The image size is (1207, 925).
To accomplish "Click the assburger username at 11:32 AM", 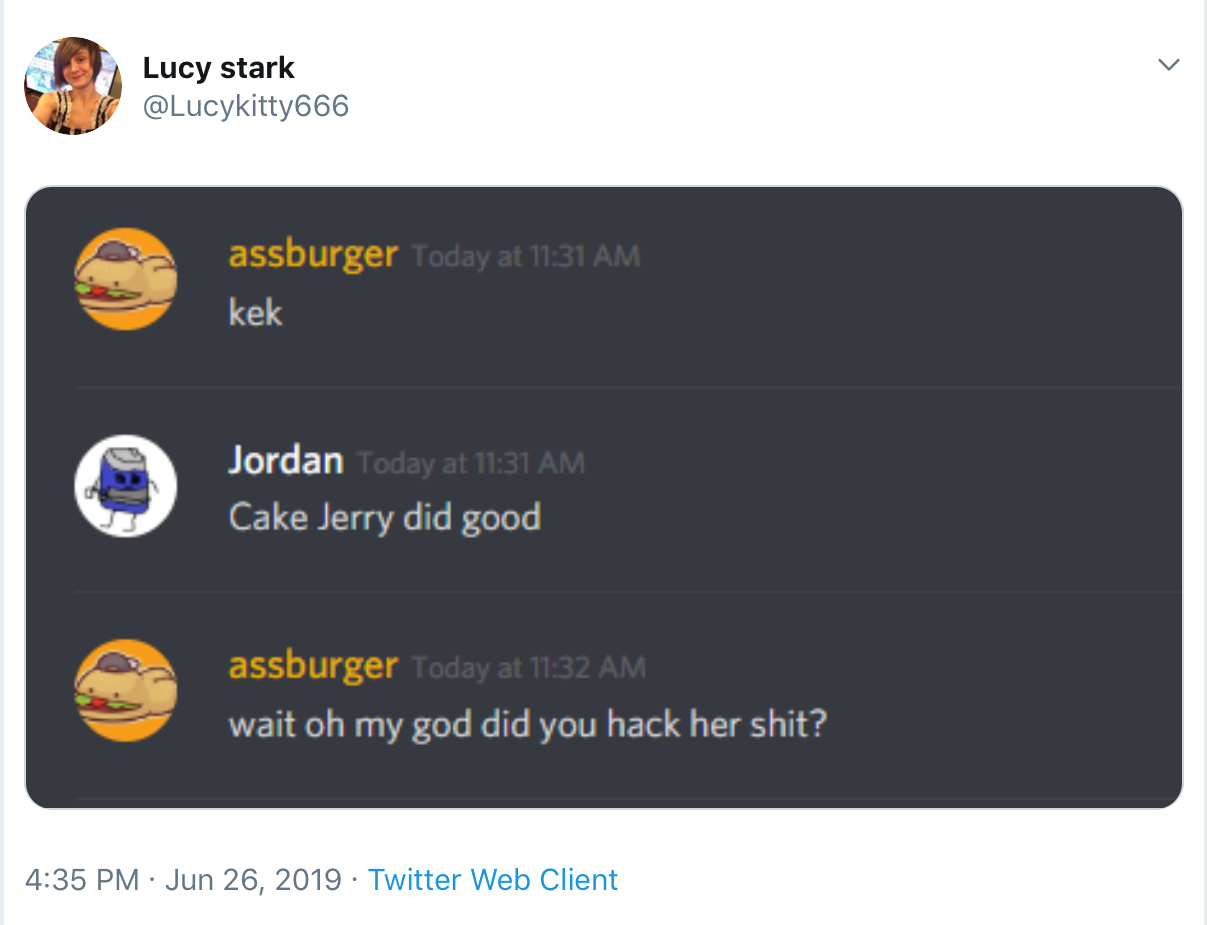I will click(x=313, y=666).
